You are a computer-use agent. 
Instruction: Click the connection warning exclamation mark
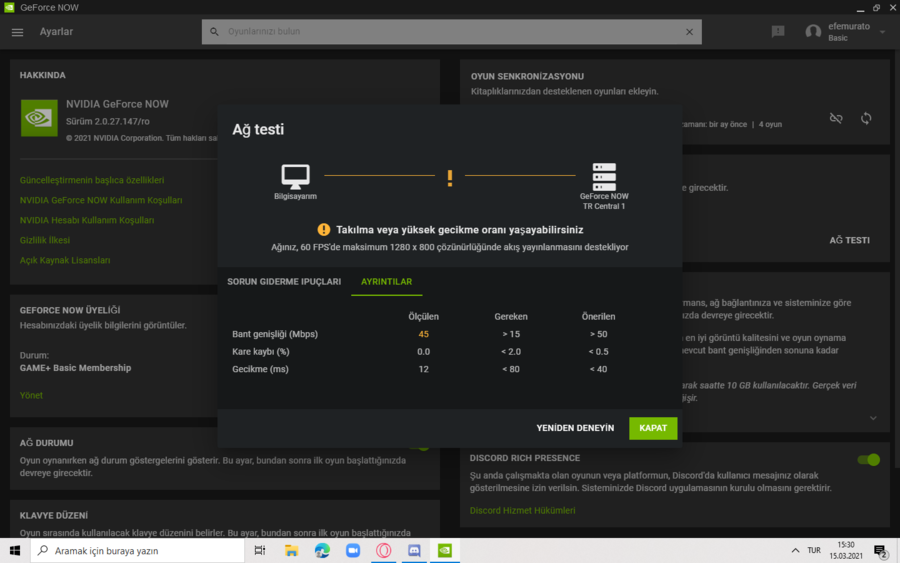tap(450, 178)
